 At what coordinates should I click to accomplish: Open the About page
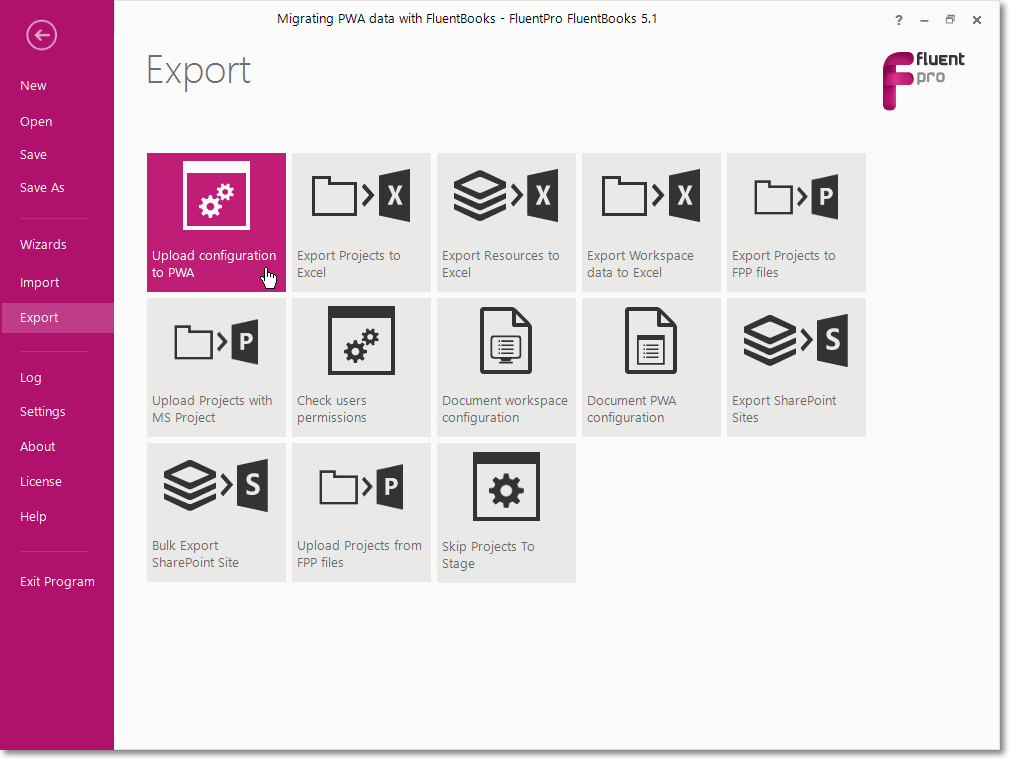37,447
